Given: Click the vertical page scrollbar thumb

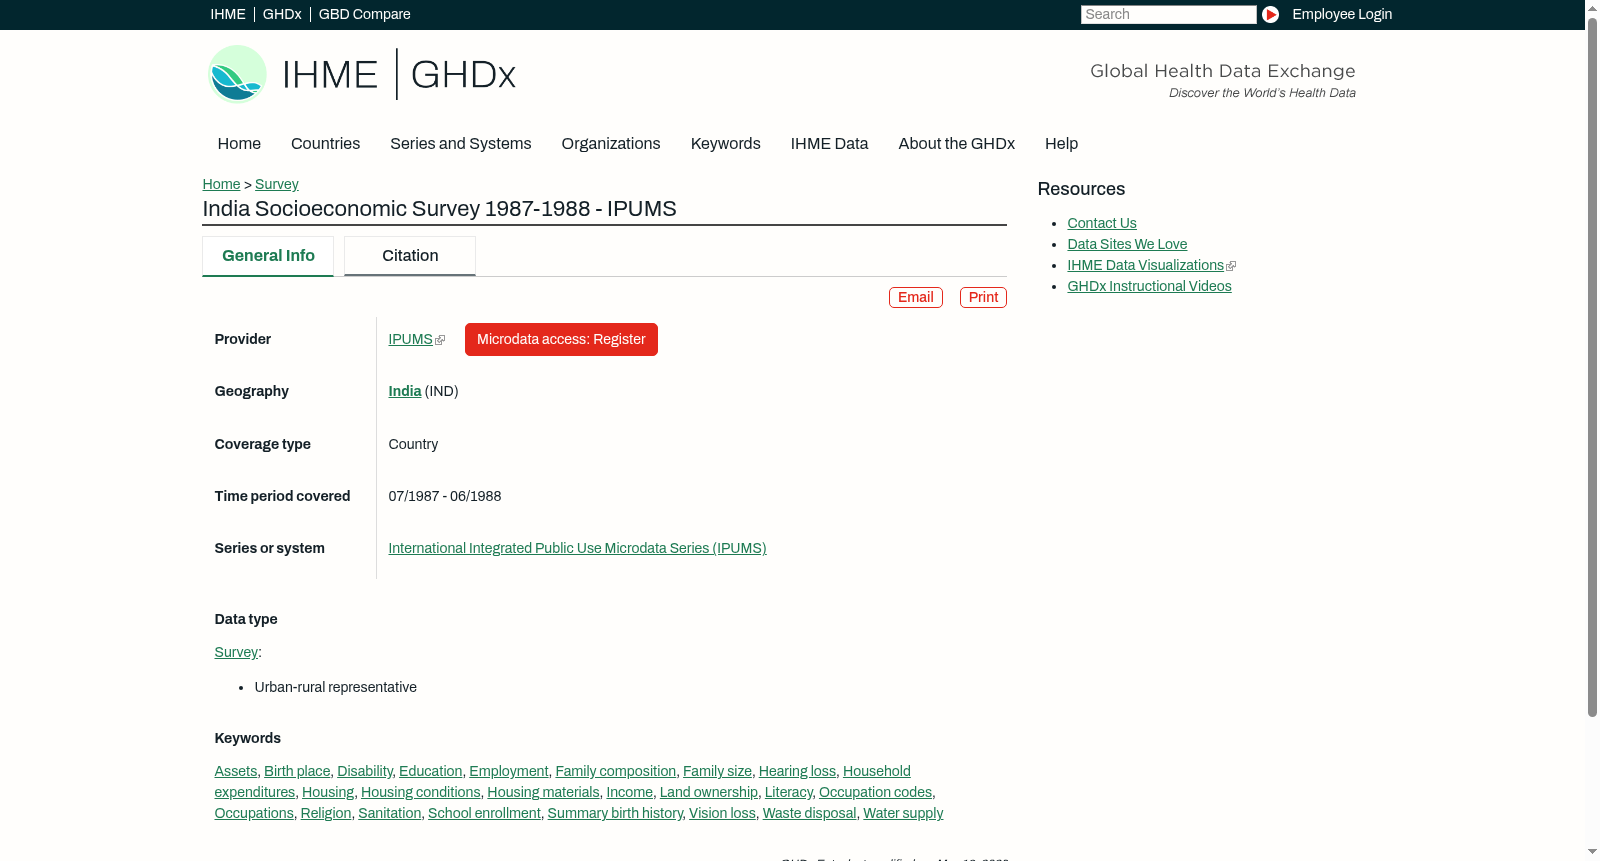Looking at the screenshot, I should (x=1592, y=366).
